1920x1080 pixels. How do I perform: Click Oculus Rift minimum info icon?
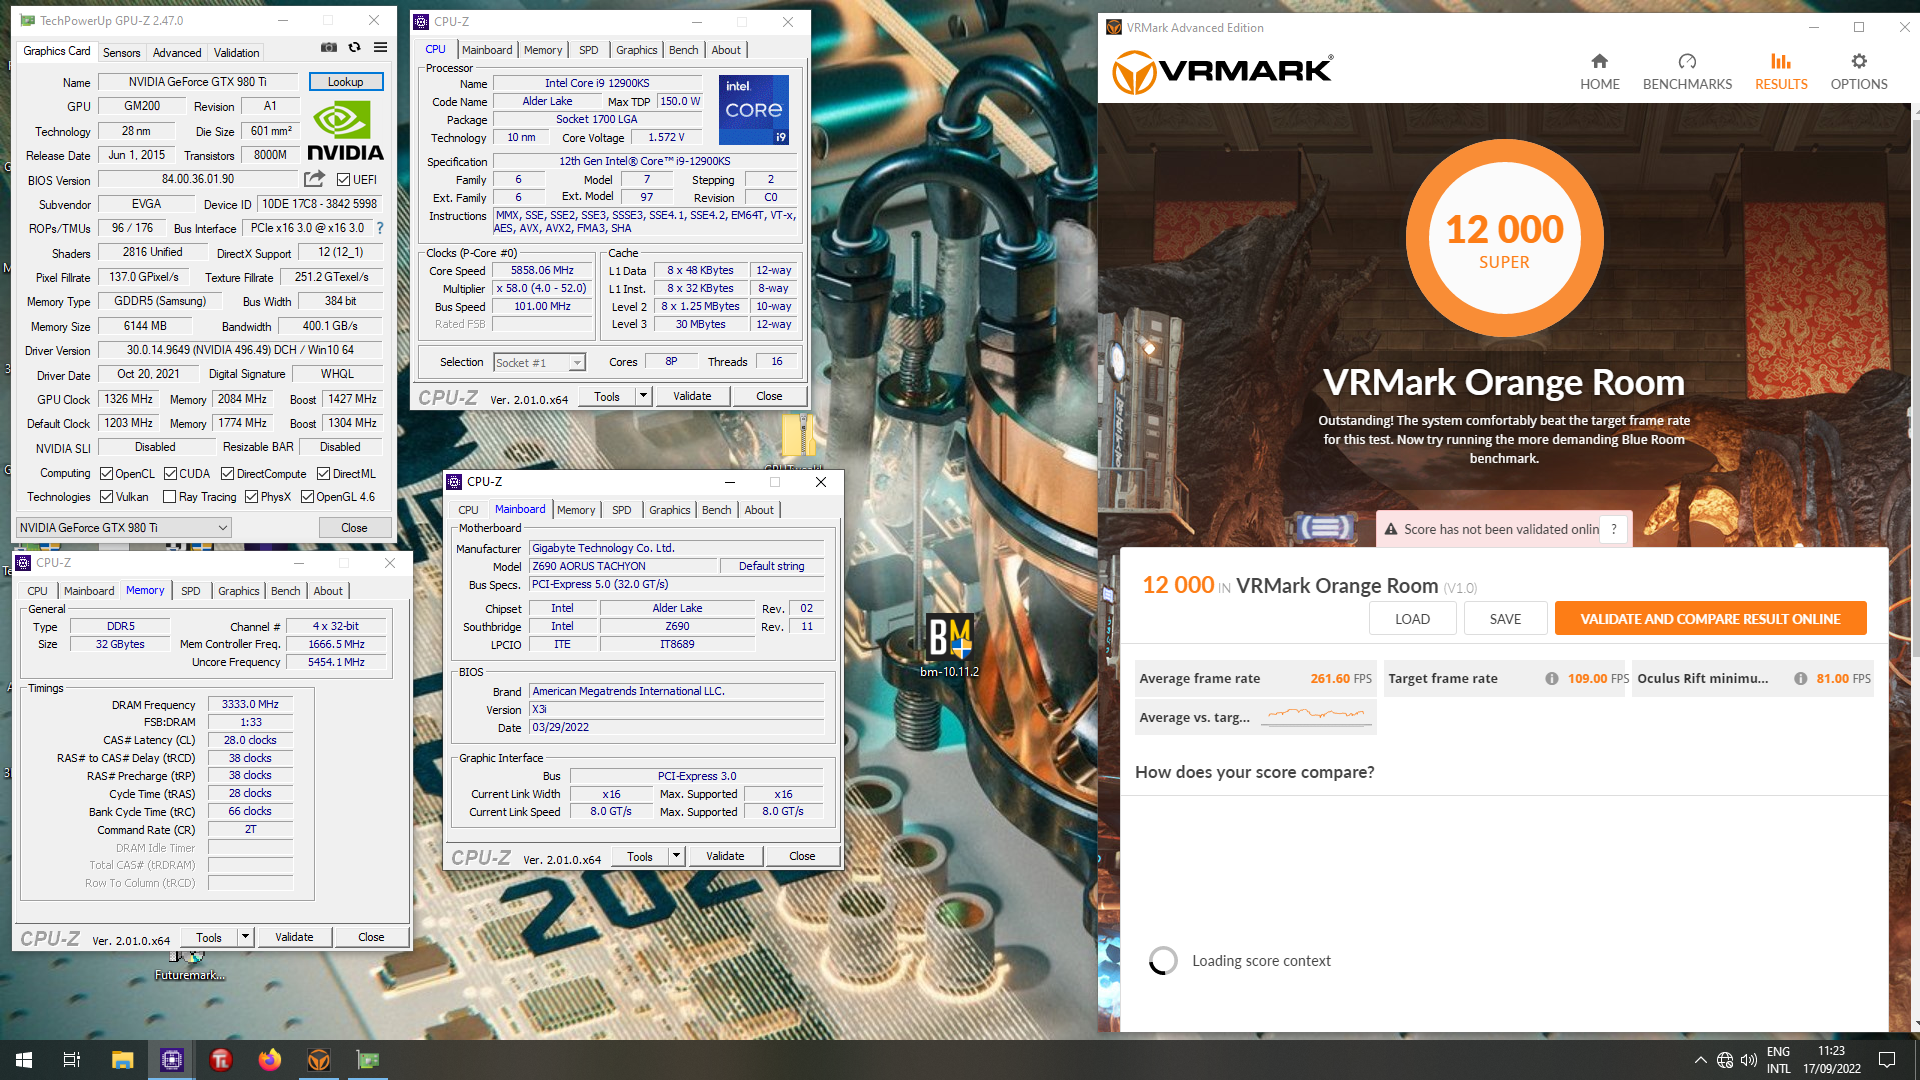tap(1800, 678)
